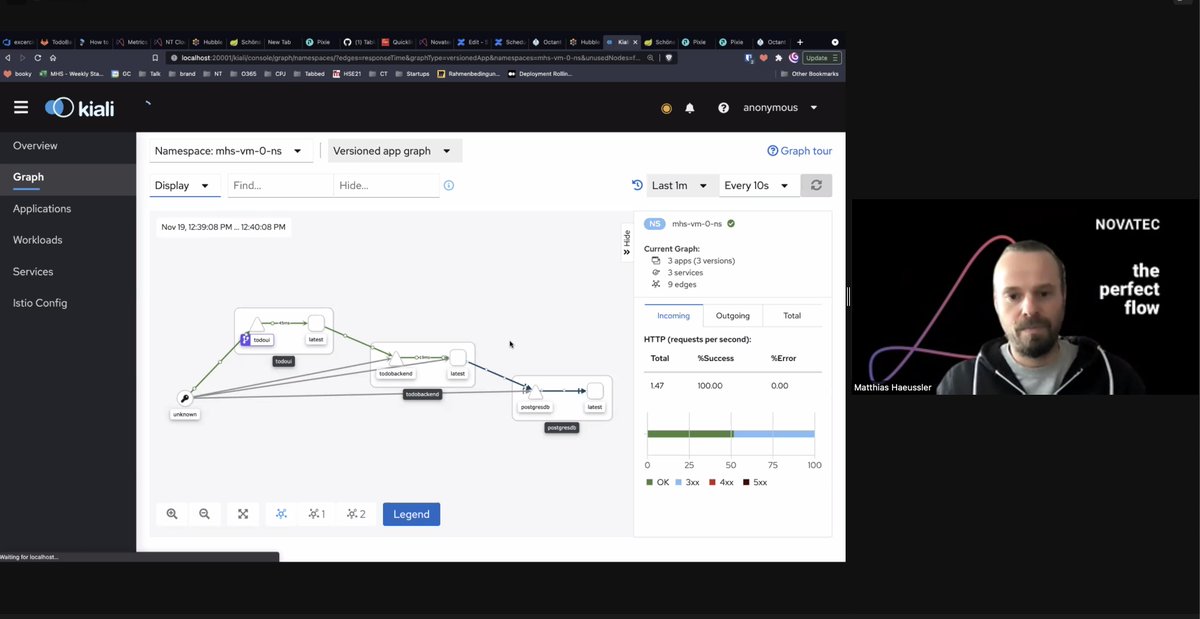Open Istio Config in sidebar
Viewport: 1200px width, 619px height.
40,303
